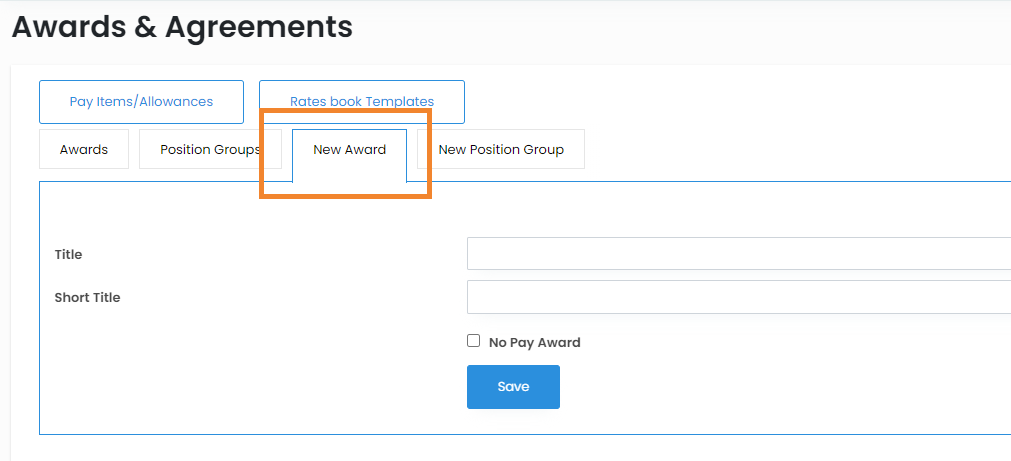Enable the No Pay Award checkbox
1011x461 pixels.
[474, 341]
